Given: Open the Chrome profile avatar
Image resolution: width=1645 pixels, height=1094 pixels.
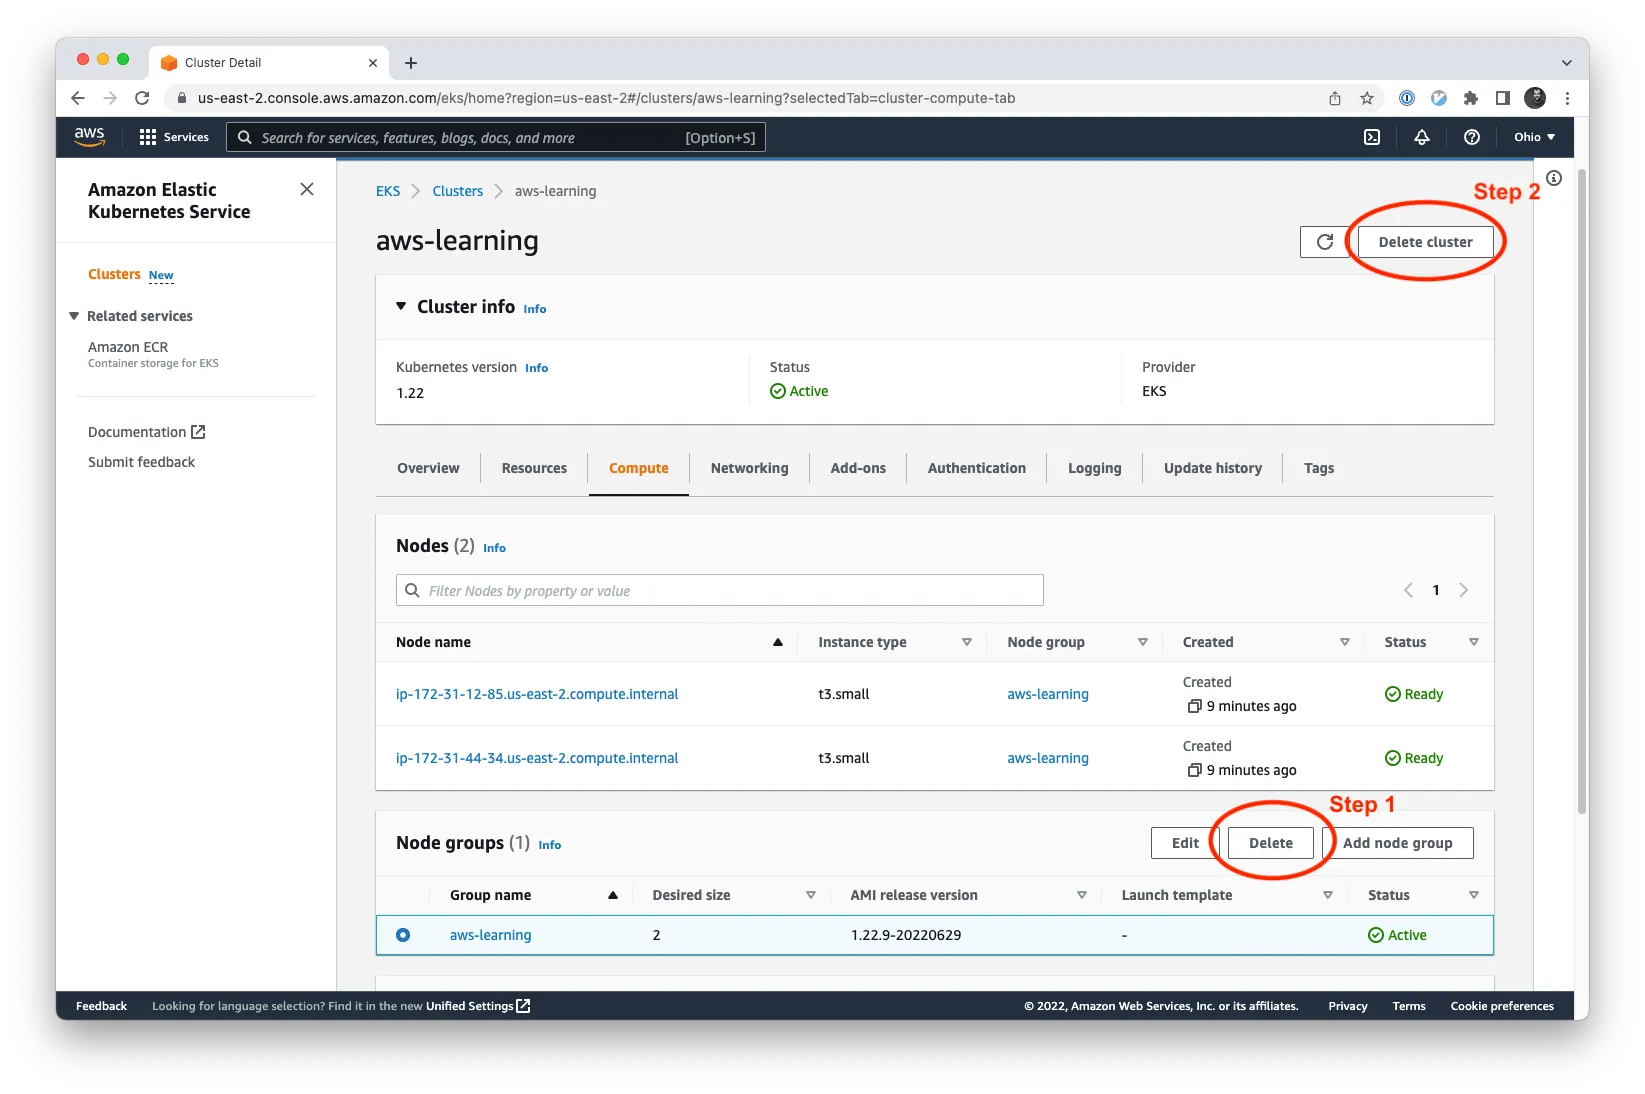Looking at the screenshot, I should (1535, 98).
